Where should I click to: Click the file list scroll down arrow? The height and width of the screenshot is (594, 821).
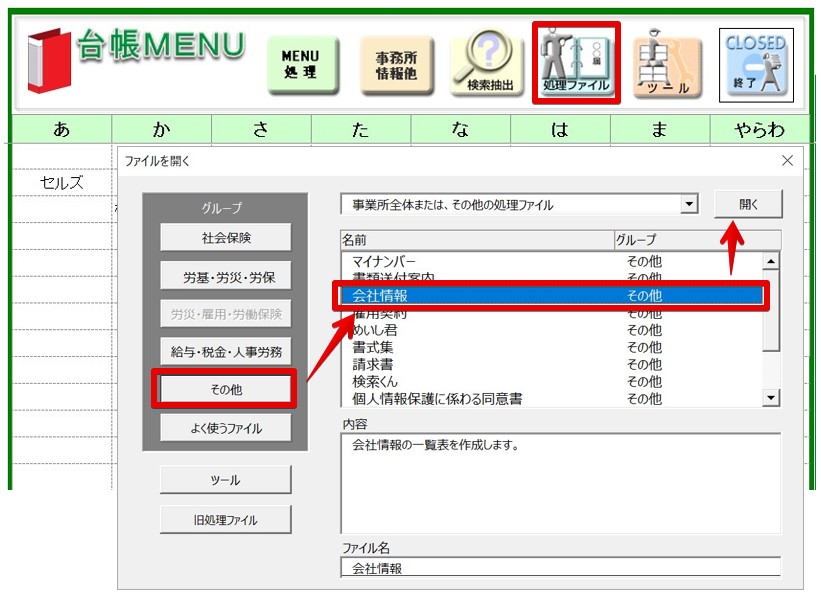click(x=771, y=398)
